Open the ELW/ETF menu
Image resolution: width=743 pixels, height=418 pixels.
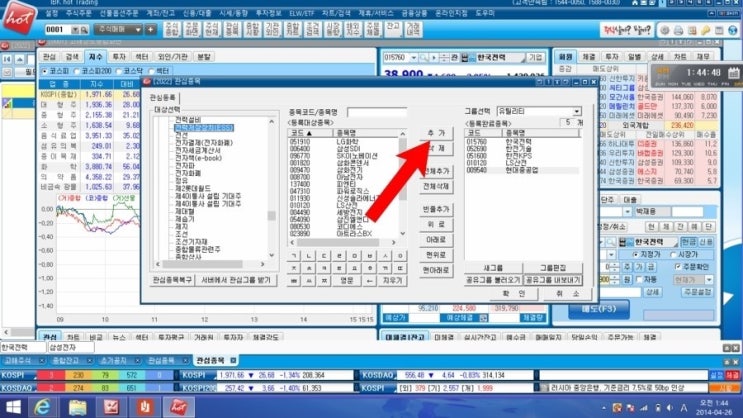[x=301, y=13]
